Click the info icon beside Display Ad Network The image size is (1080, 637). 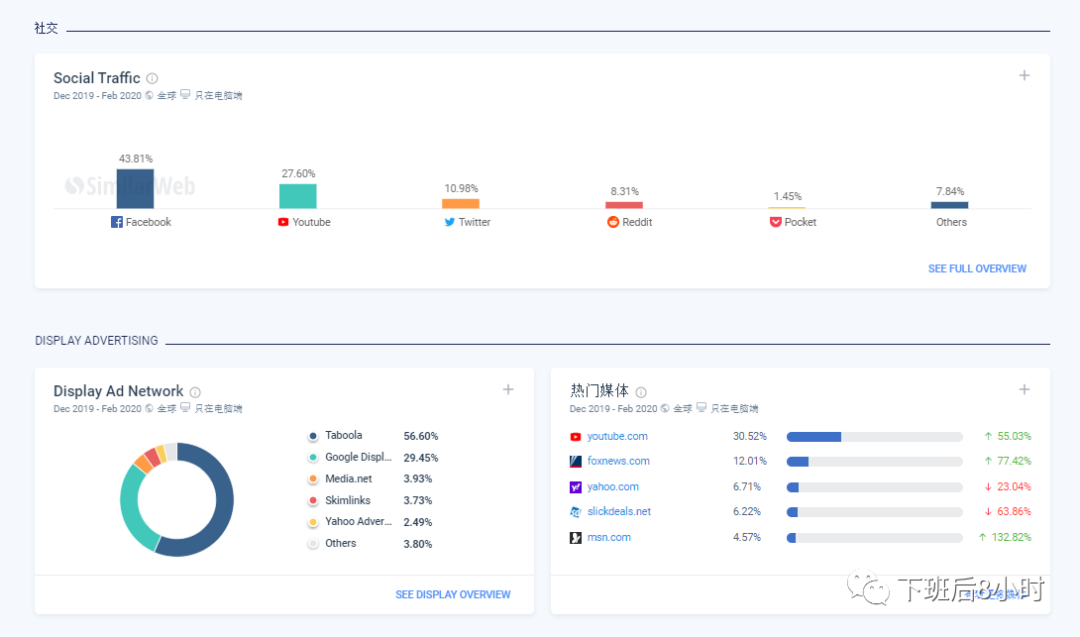pyautogui.click(x=195, y=392)
